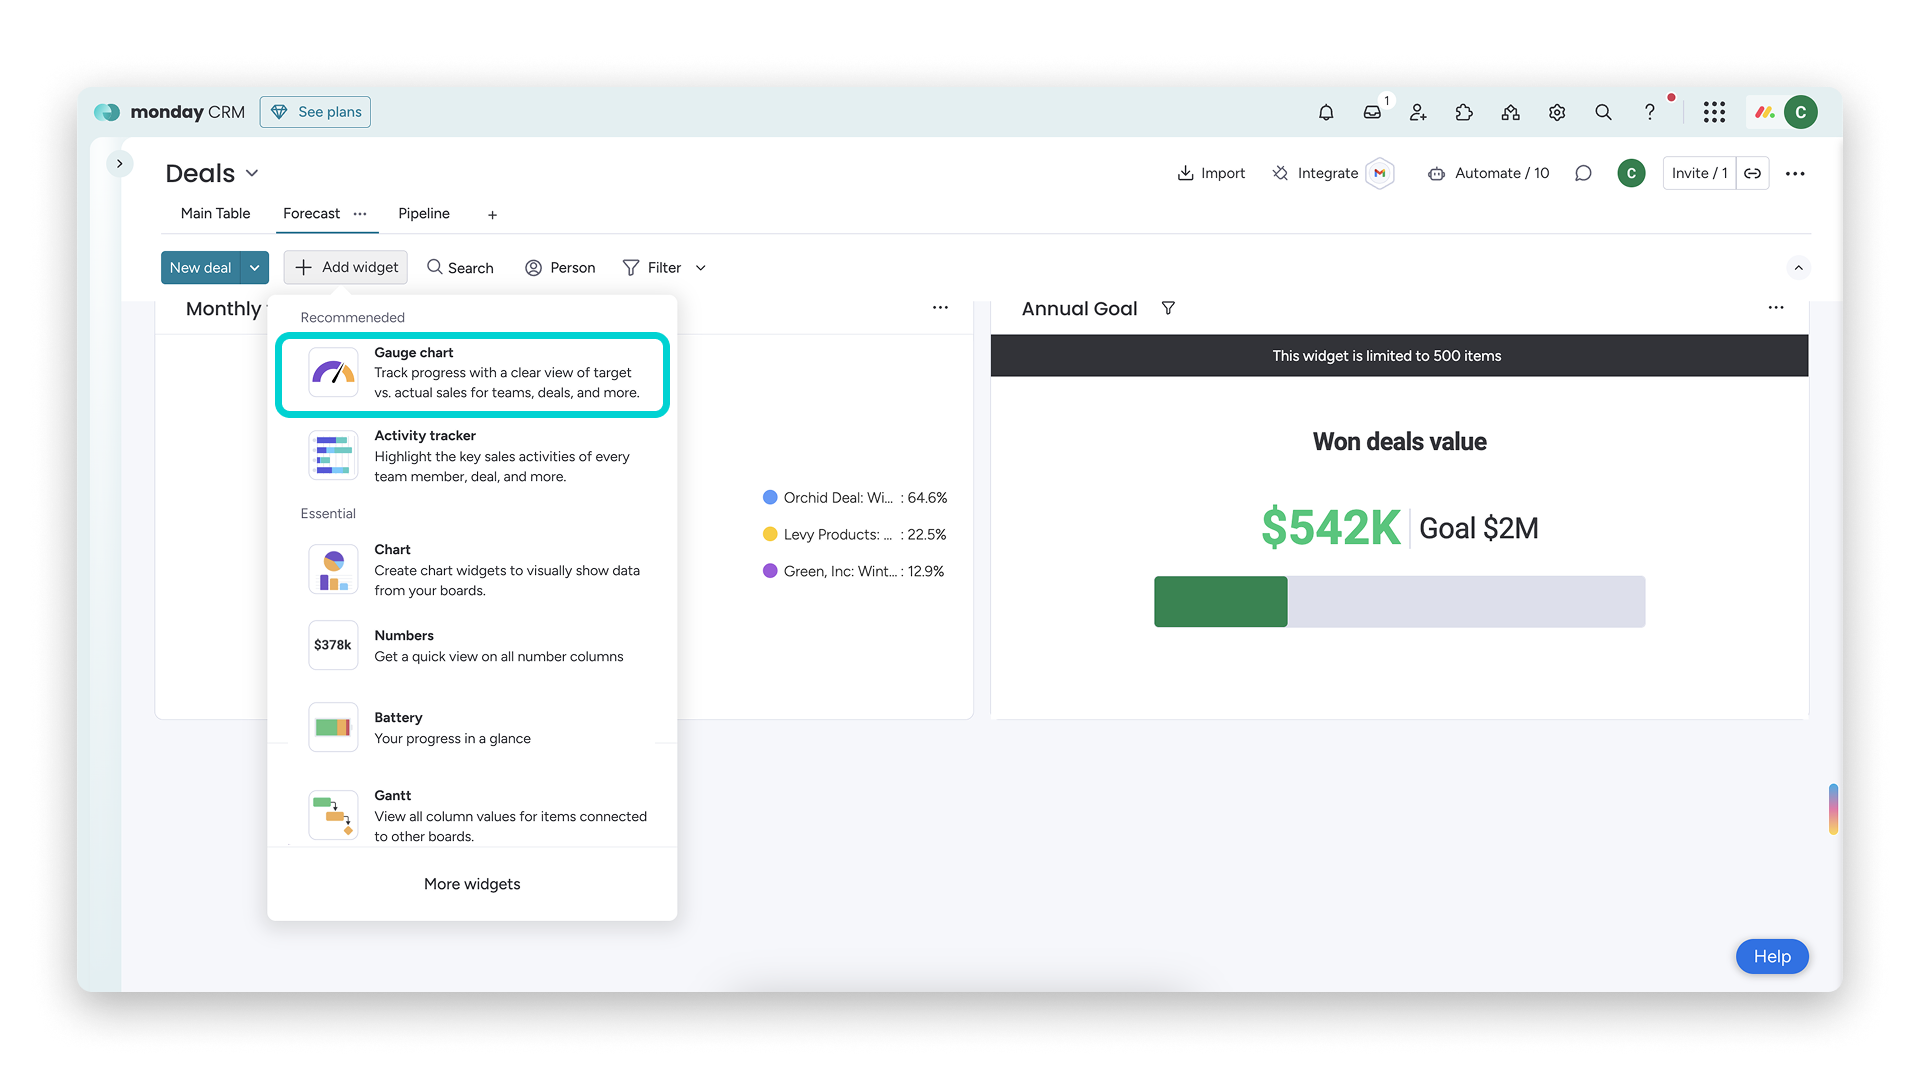Click the Invite / 1 button
1920x1080 pixels.
tap(1699, 173)
